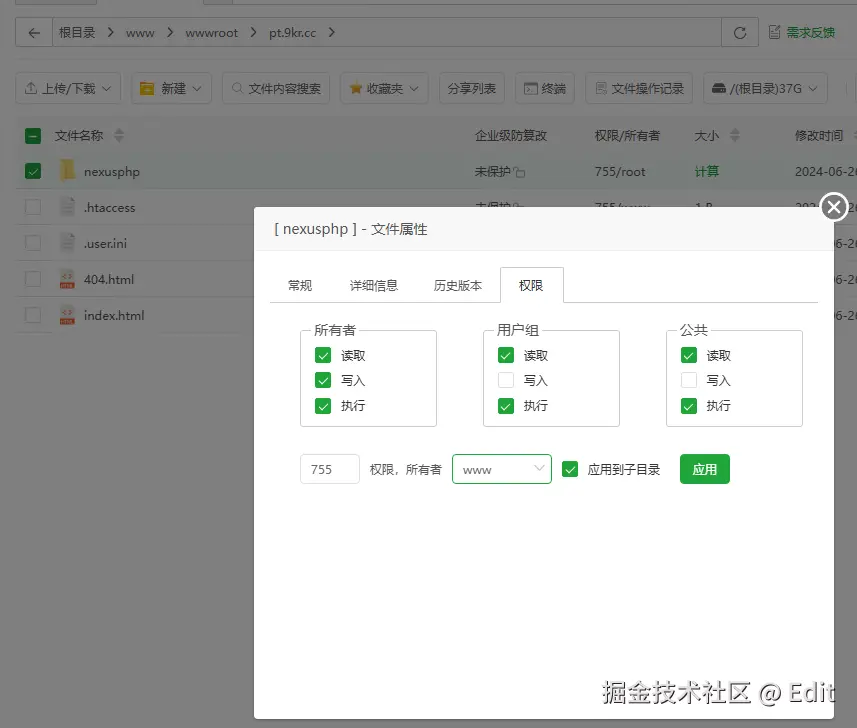This screenshot has height=728, width=857.
Task: Open the www owner dropdown
Action: coord(502,469)
